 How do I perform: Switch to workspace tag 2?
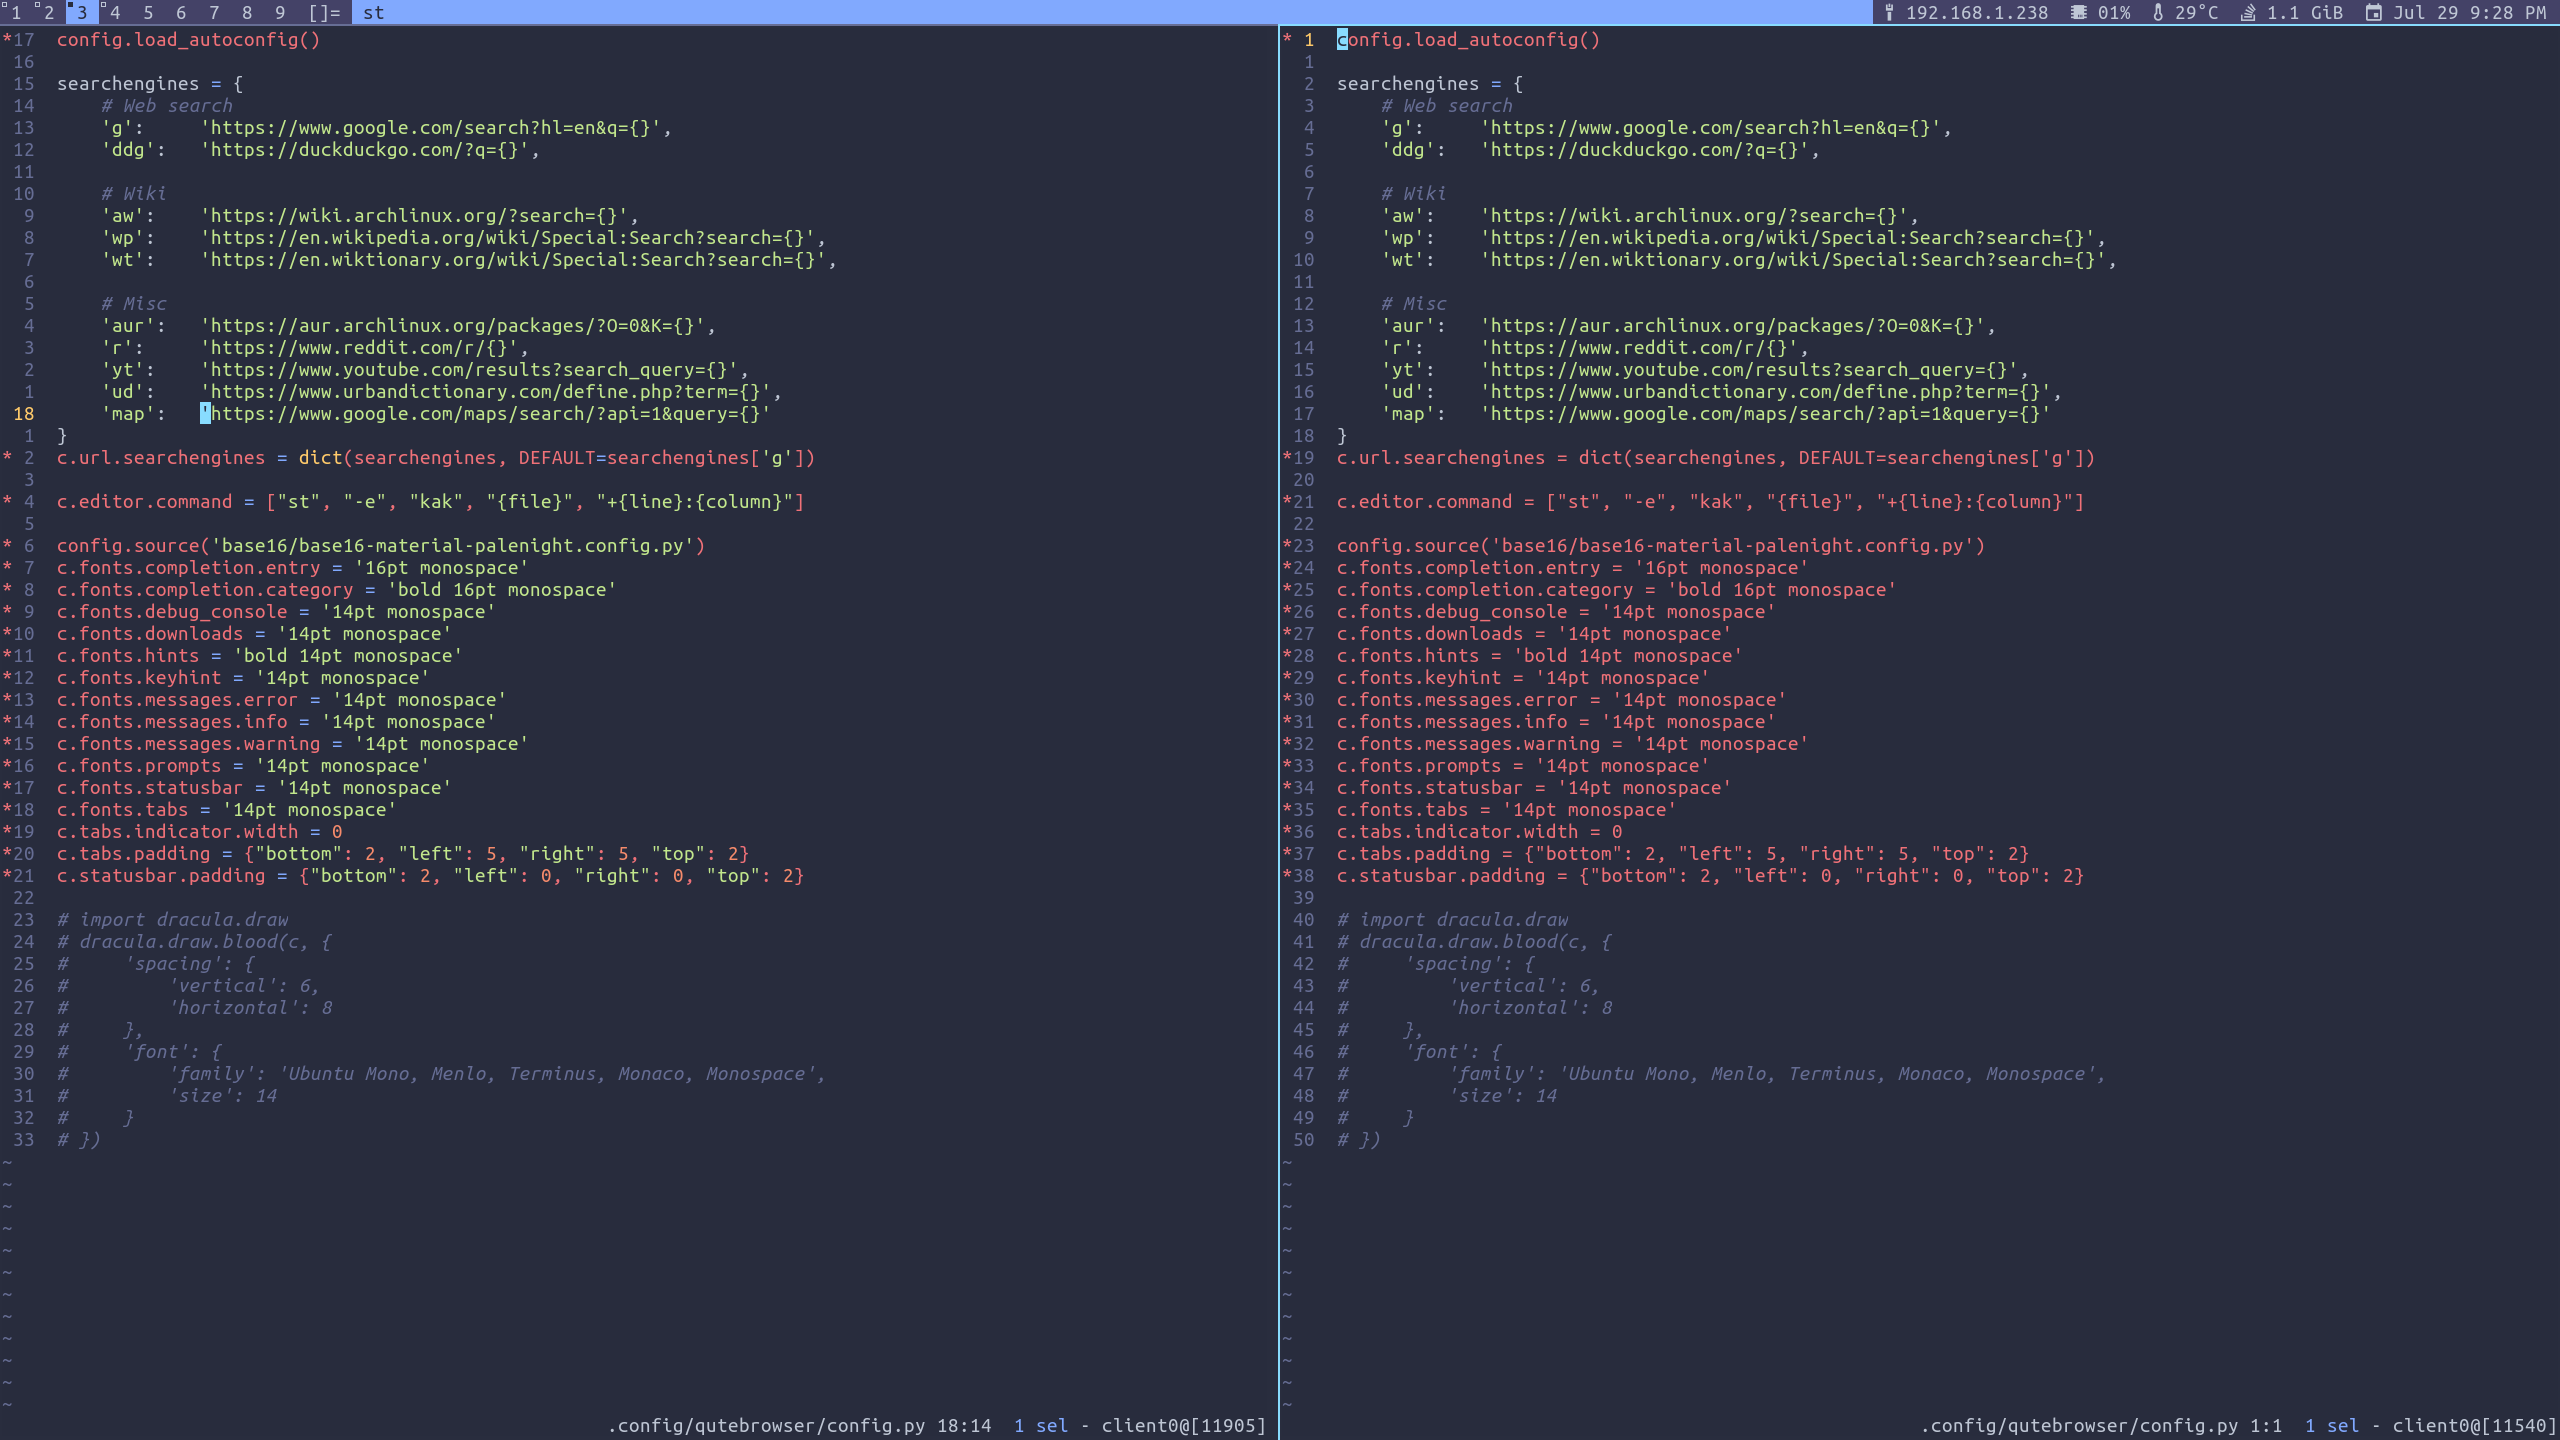[48, 13]
